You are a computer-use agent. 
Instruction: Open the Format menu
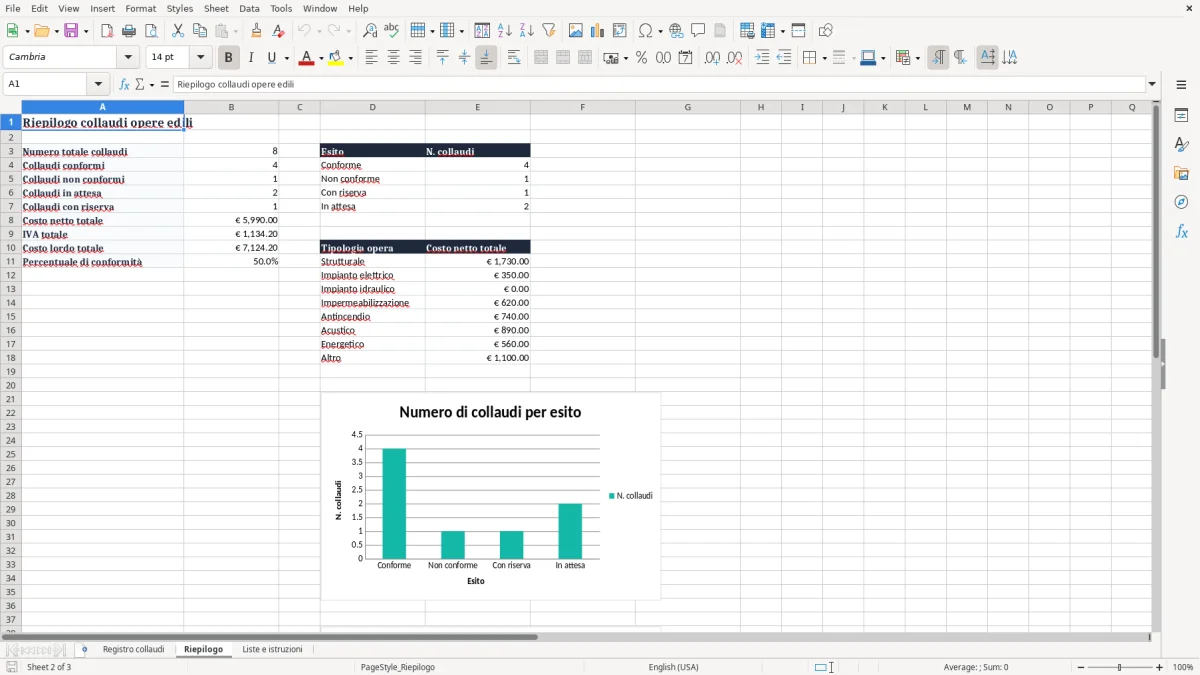click(141, 8)
